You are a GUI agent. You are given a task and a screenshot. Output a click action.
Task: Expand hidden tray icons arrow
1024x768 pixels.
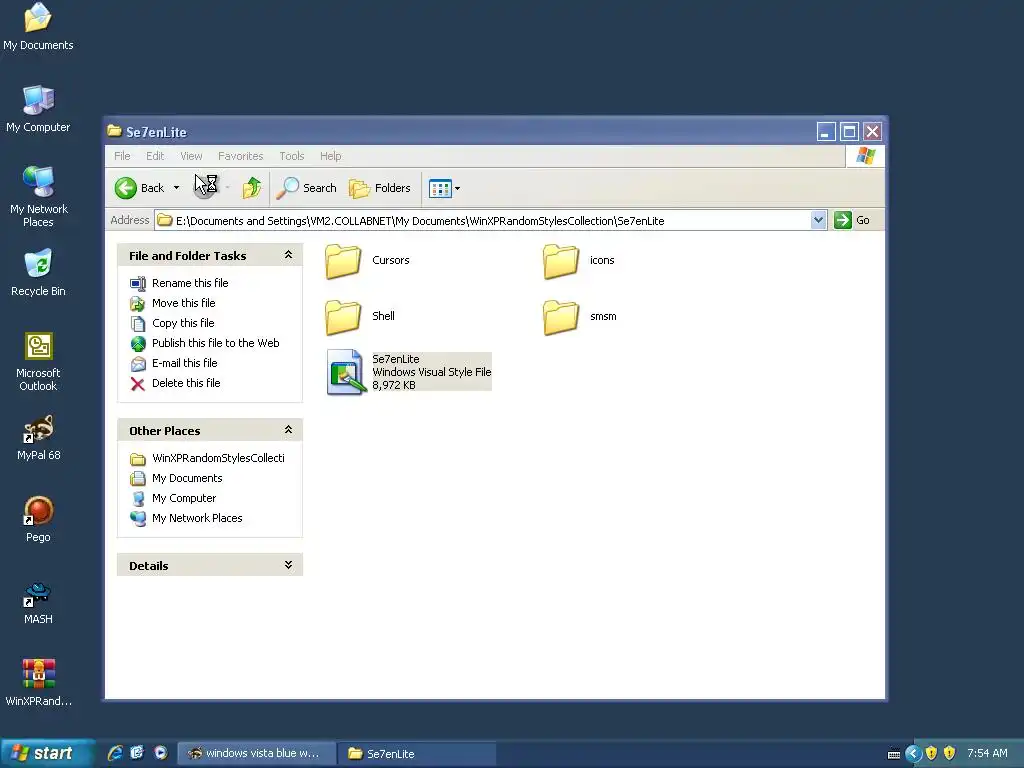[x=913, y=754]
